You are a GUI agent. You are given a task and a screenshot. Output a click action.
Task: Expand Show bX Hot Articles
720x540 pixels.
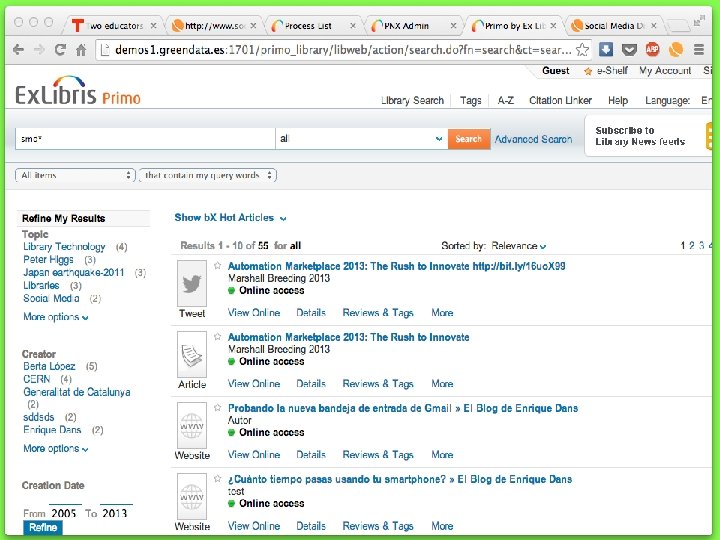coord(231,218)
